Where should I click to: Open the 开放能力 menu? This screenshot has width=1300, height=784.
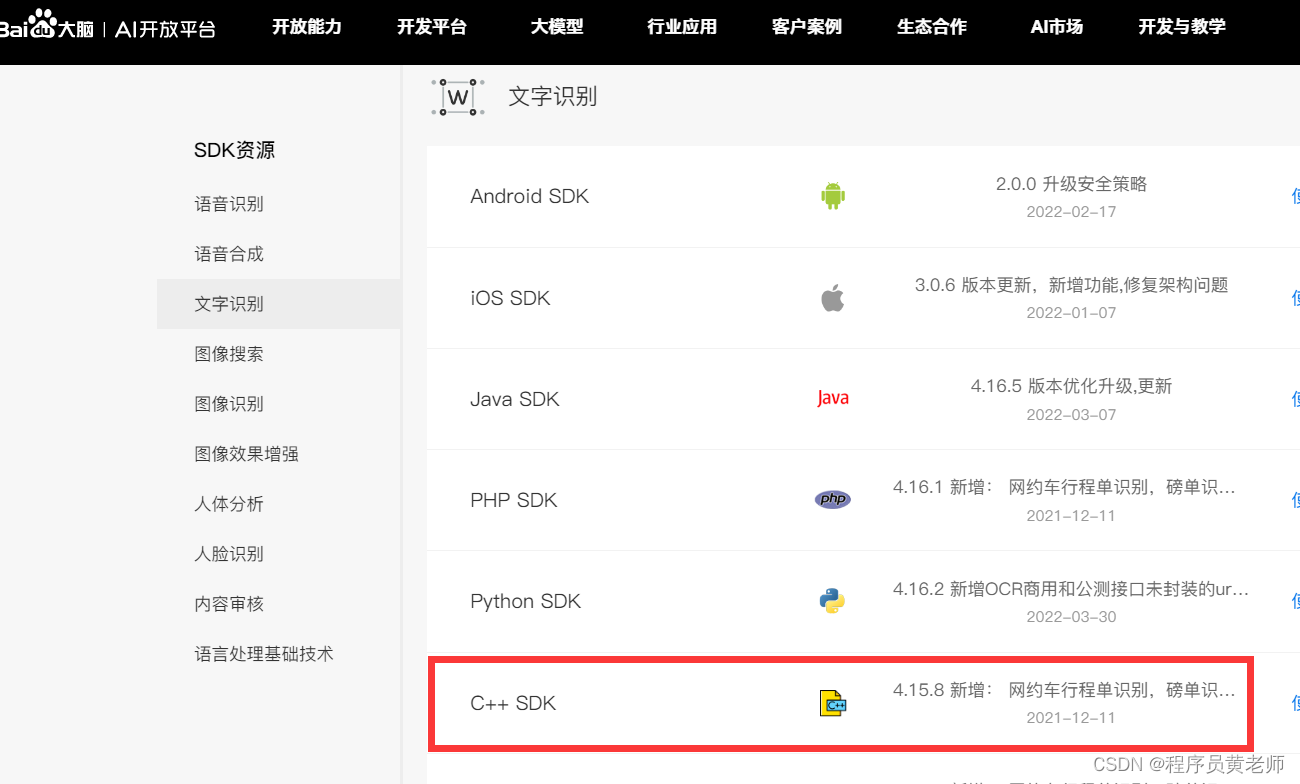pos(307,27)
